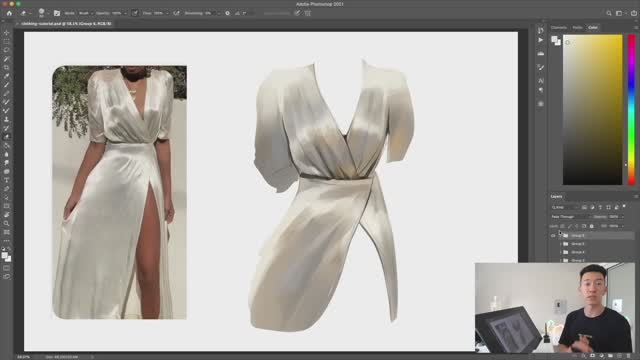Toggle visibility of the top Group layer

click(x=553, y=236)
